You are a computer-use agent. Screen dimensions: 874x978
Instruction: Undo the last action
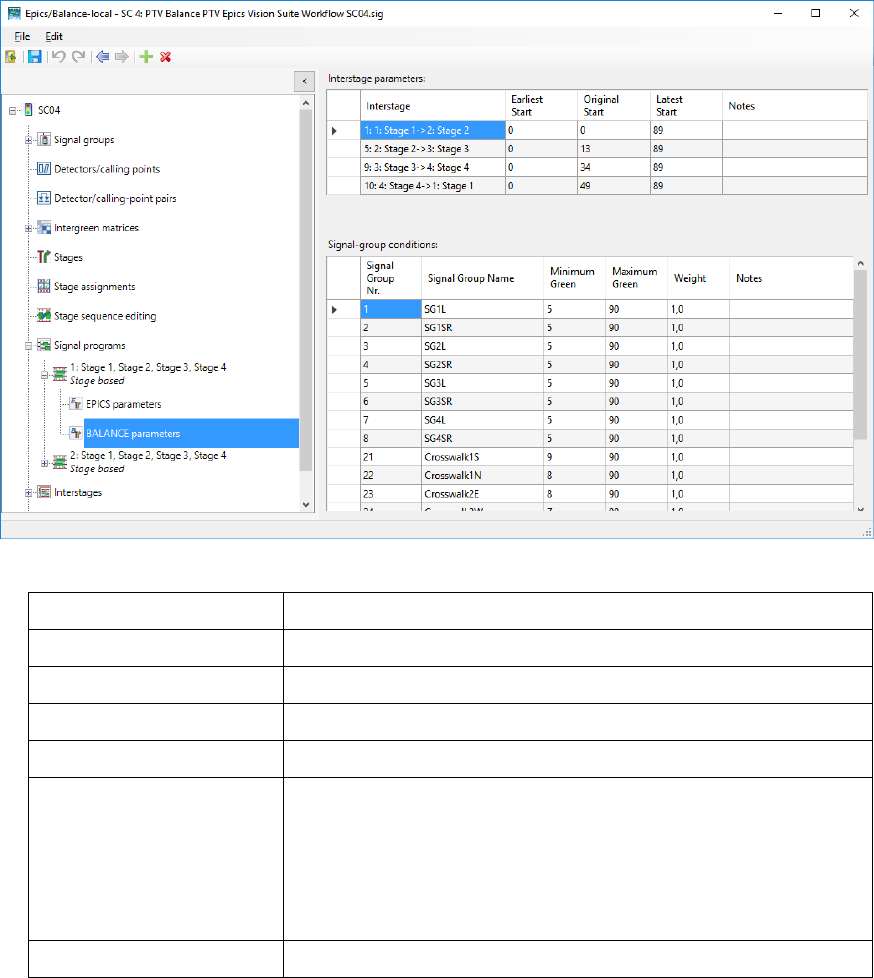coord(59,57)
